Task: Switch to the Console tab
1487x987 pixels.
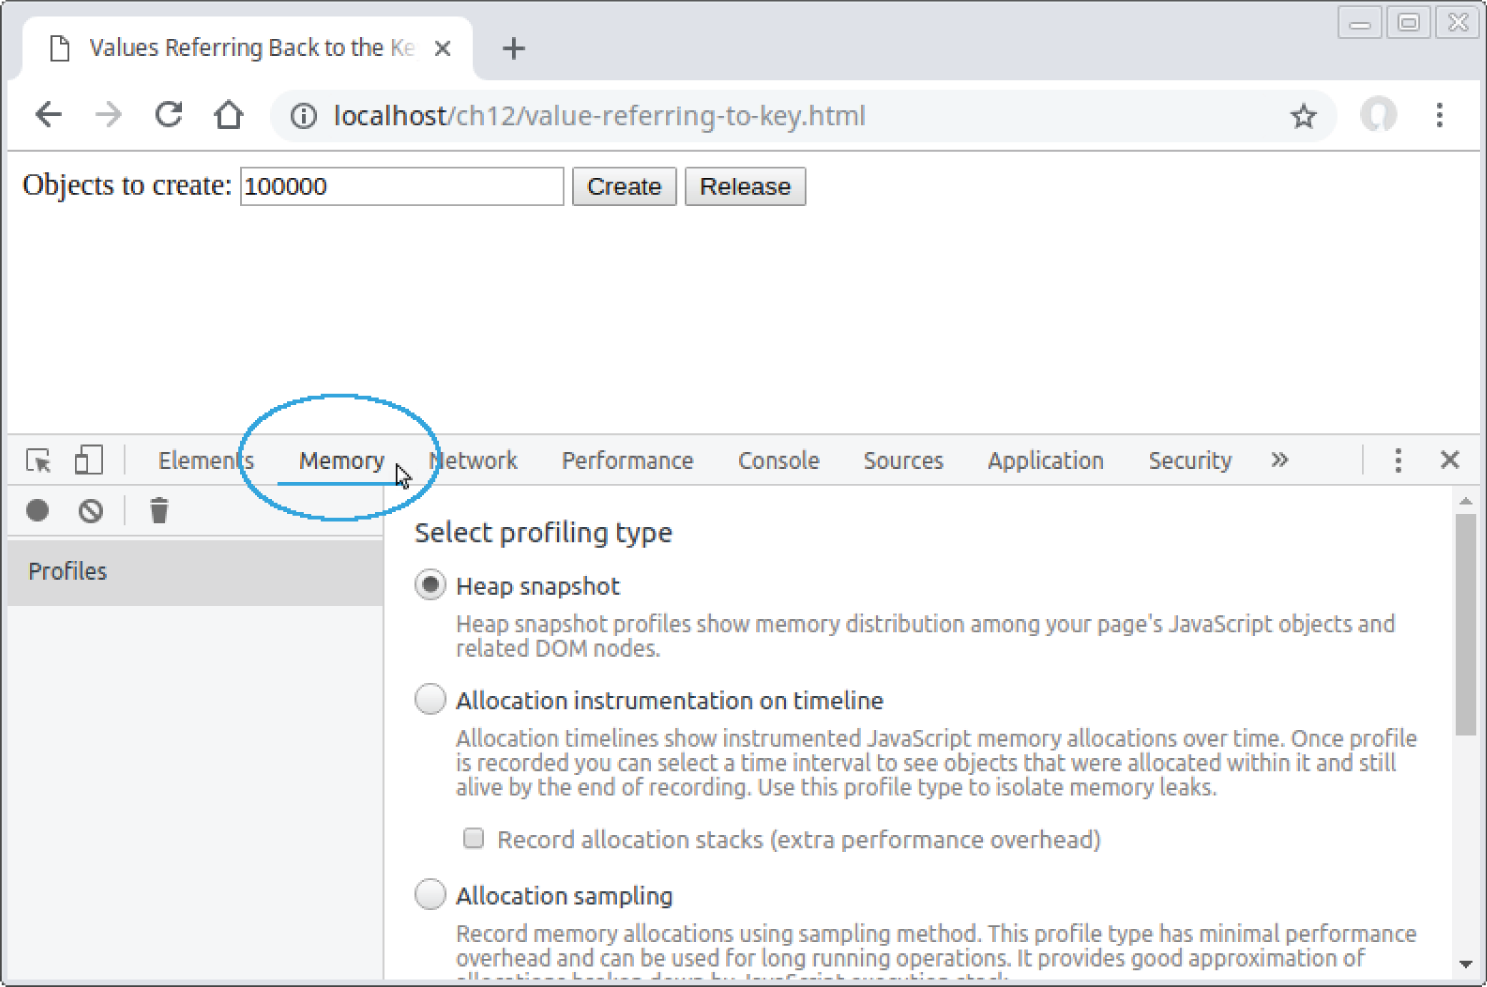Action: click(778, 460)
